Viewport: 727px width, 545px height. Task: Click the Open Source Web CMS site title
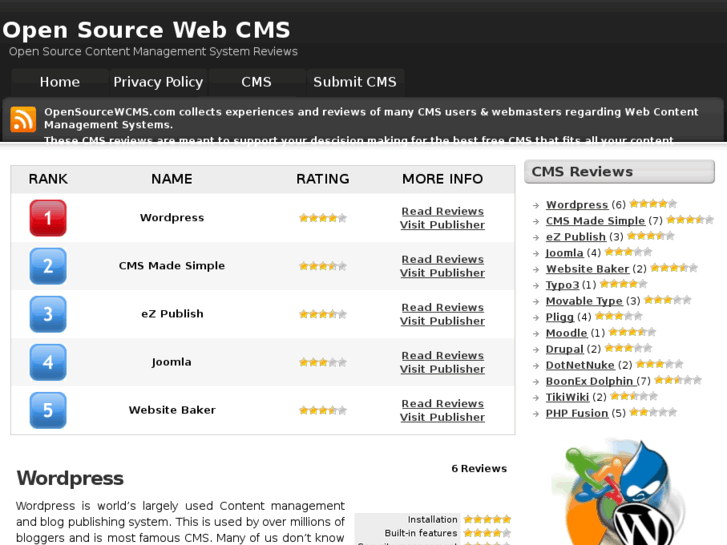(x=147, y=30)
